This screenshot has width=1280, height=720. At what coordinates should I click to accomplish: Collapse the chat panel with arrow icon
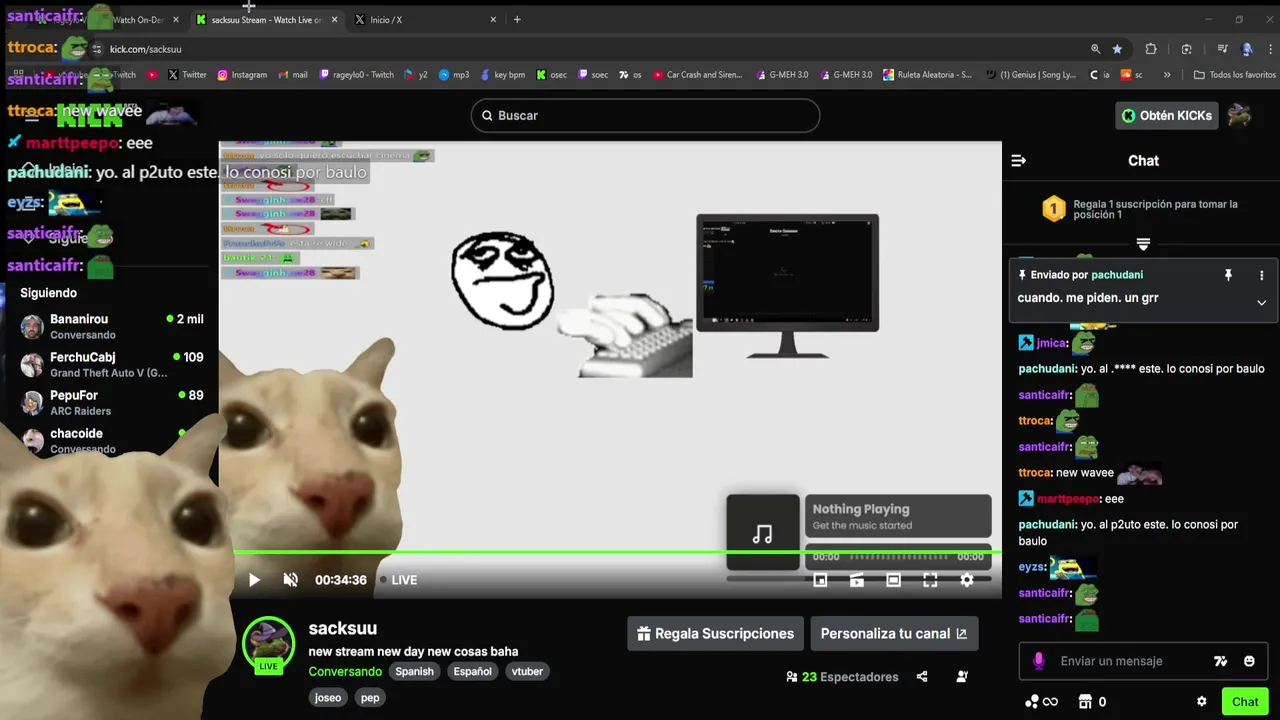click(1019, 161)
